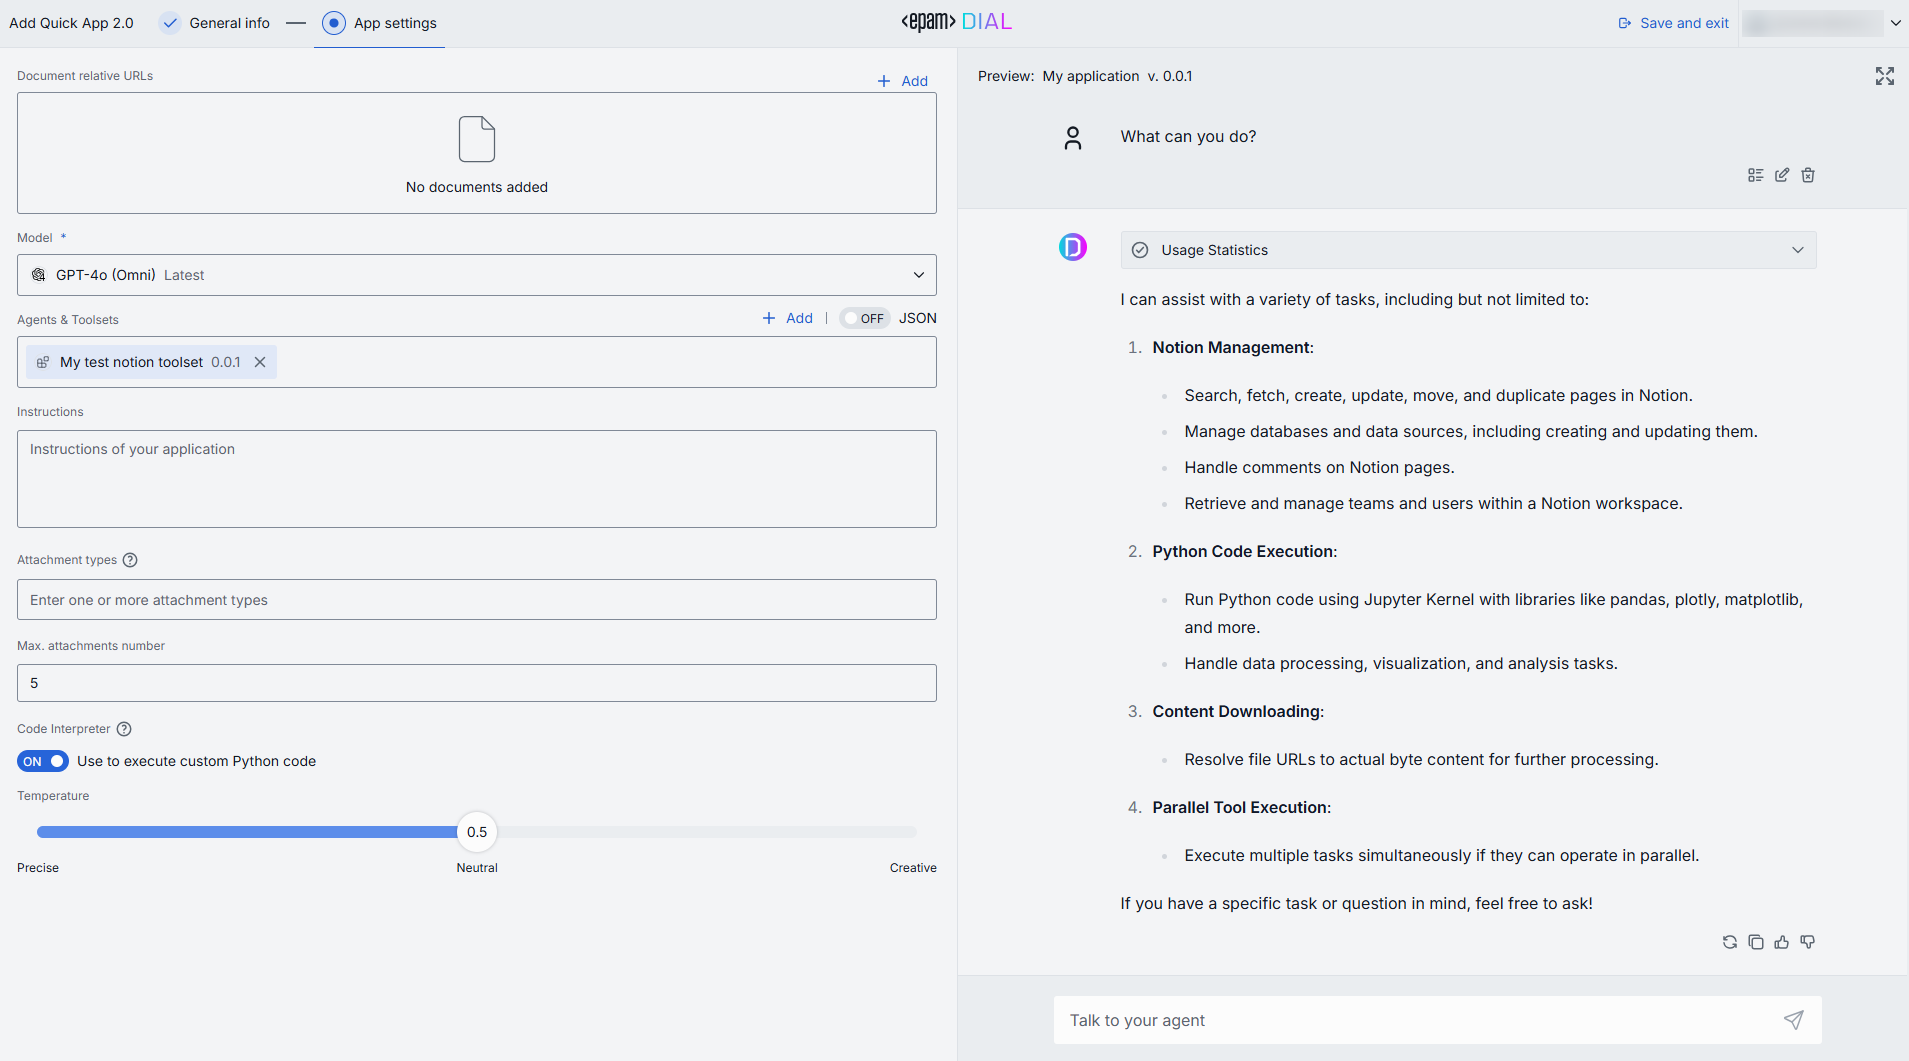Copy the assistant response
This screenshot has height=1061, width=1909.
[x=1755, y=942]
